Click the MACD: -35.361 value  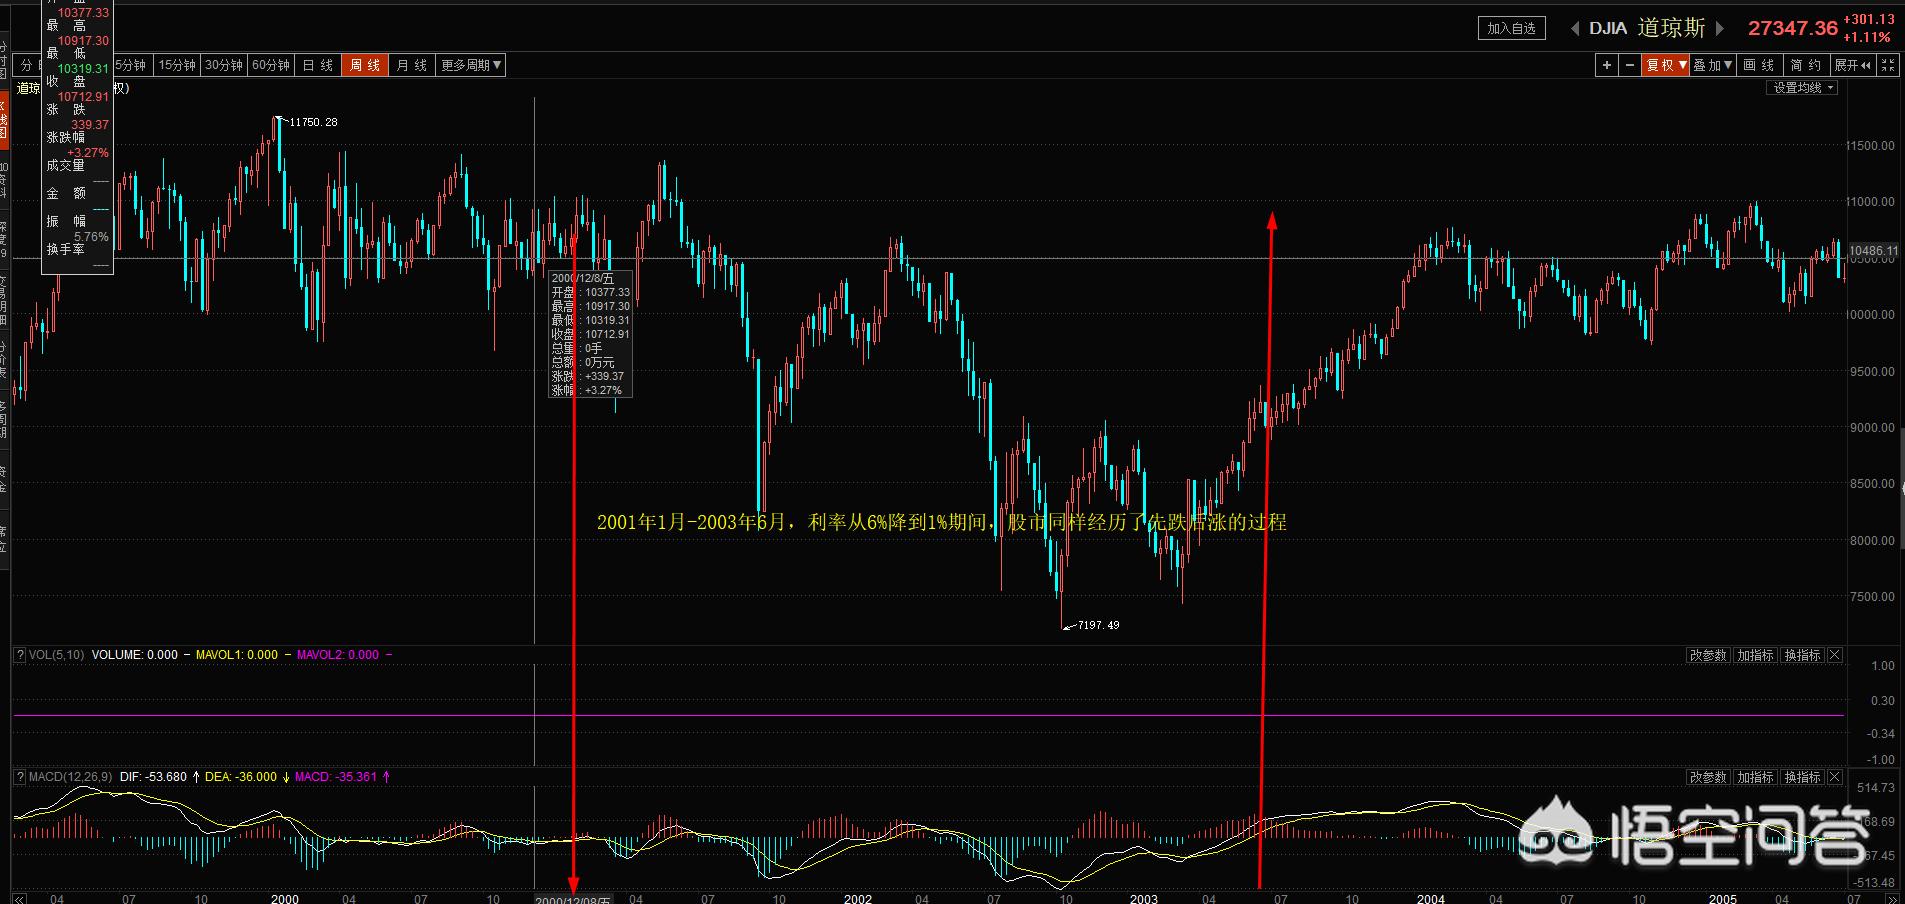coord(336,777)
